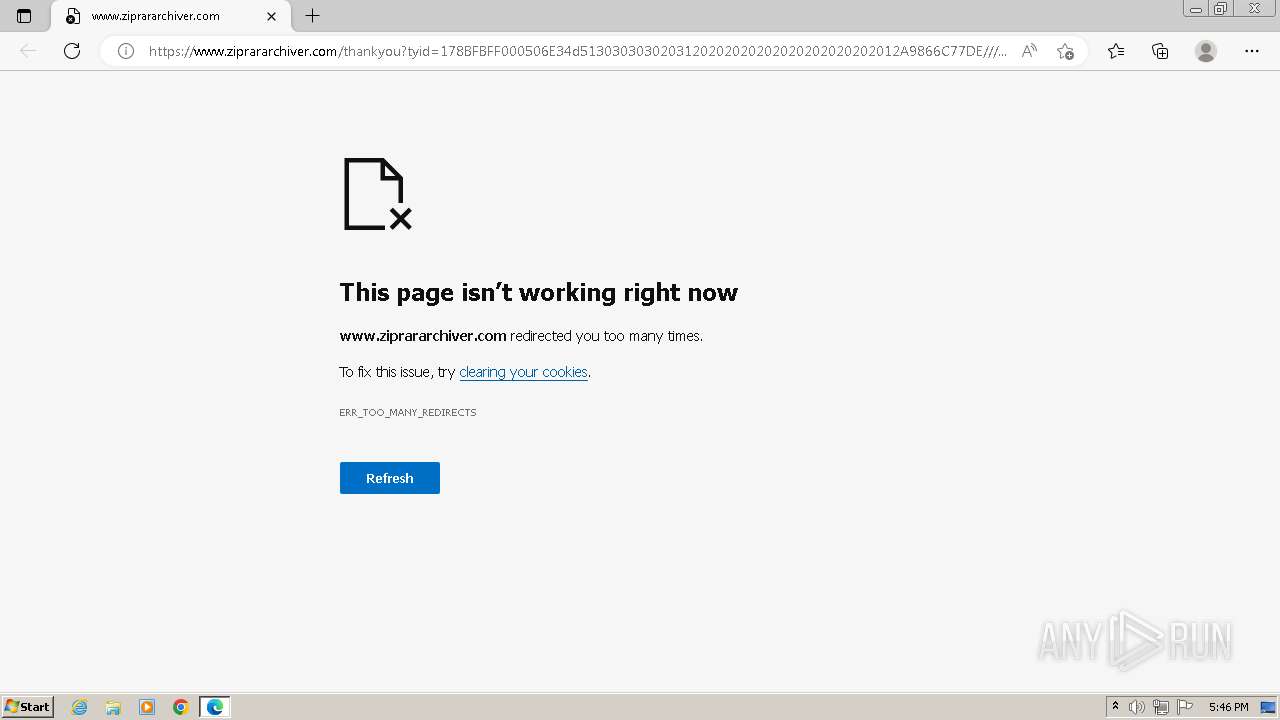Open the Favorites list icon
This screenshot has width=1280, height=720.
click(x=1116, y=51)
